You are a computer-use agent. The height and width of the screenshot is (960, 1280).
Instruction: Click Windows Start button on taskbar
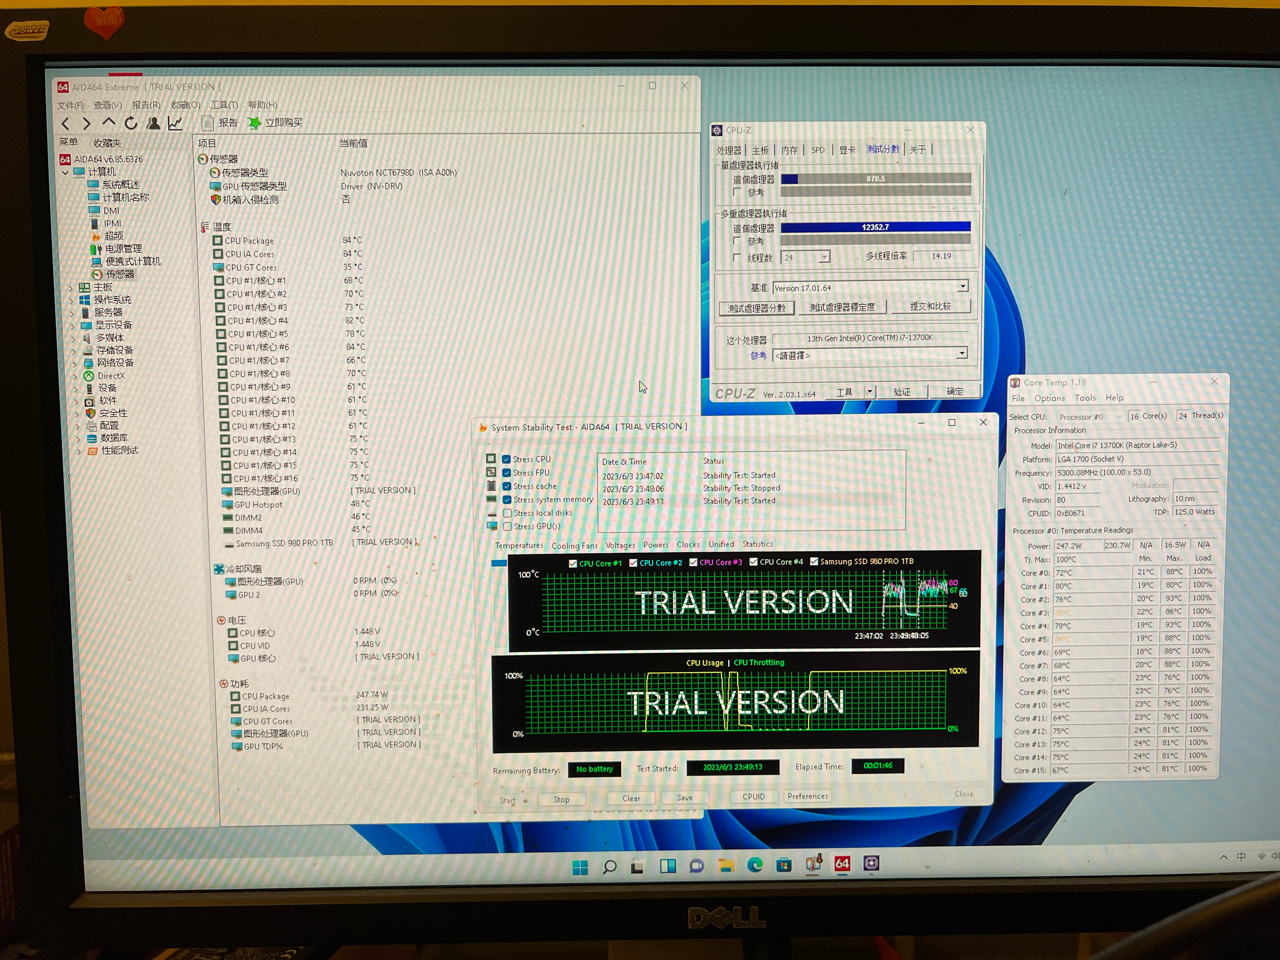coord(580,867)
